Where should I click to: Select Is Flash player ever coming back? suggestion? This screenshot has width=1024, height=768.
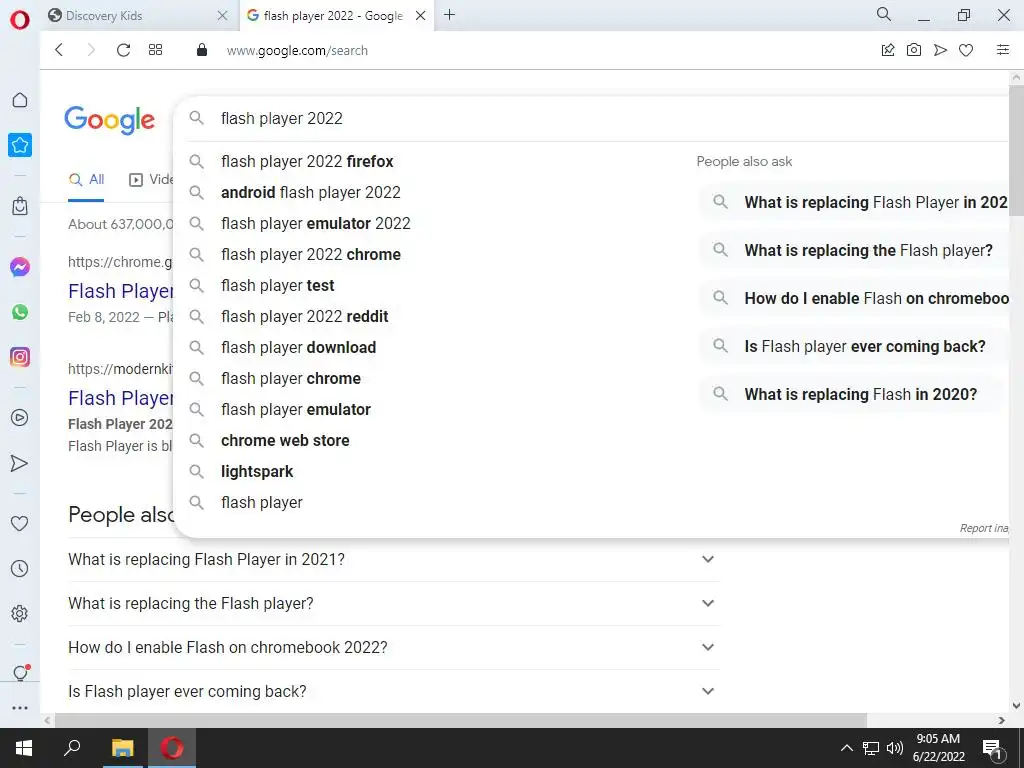point(854,346)
